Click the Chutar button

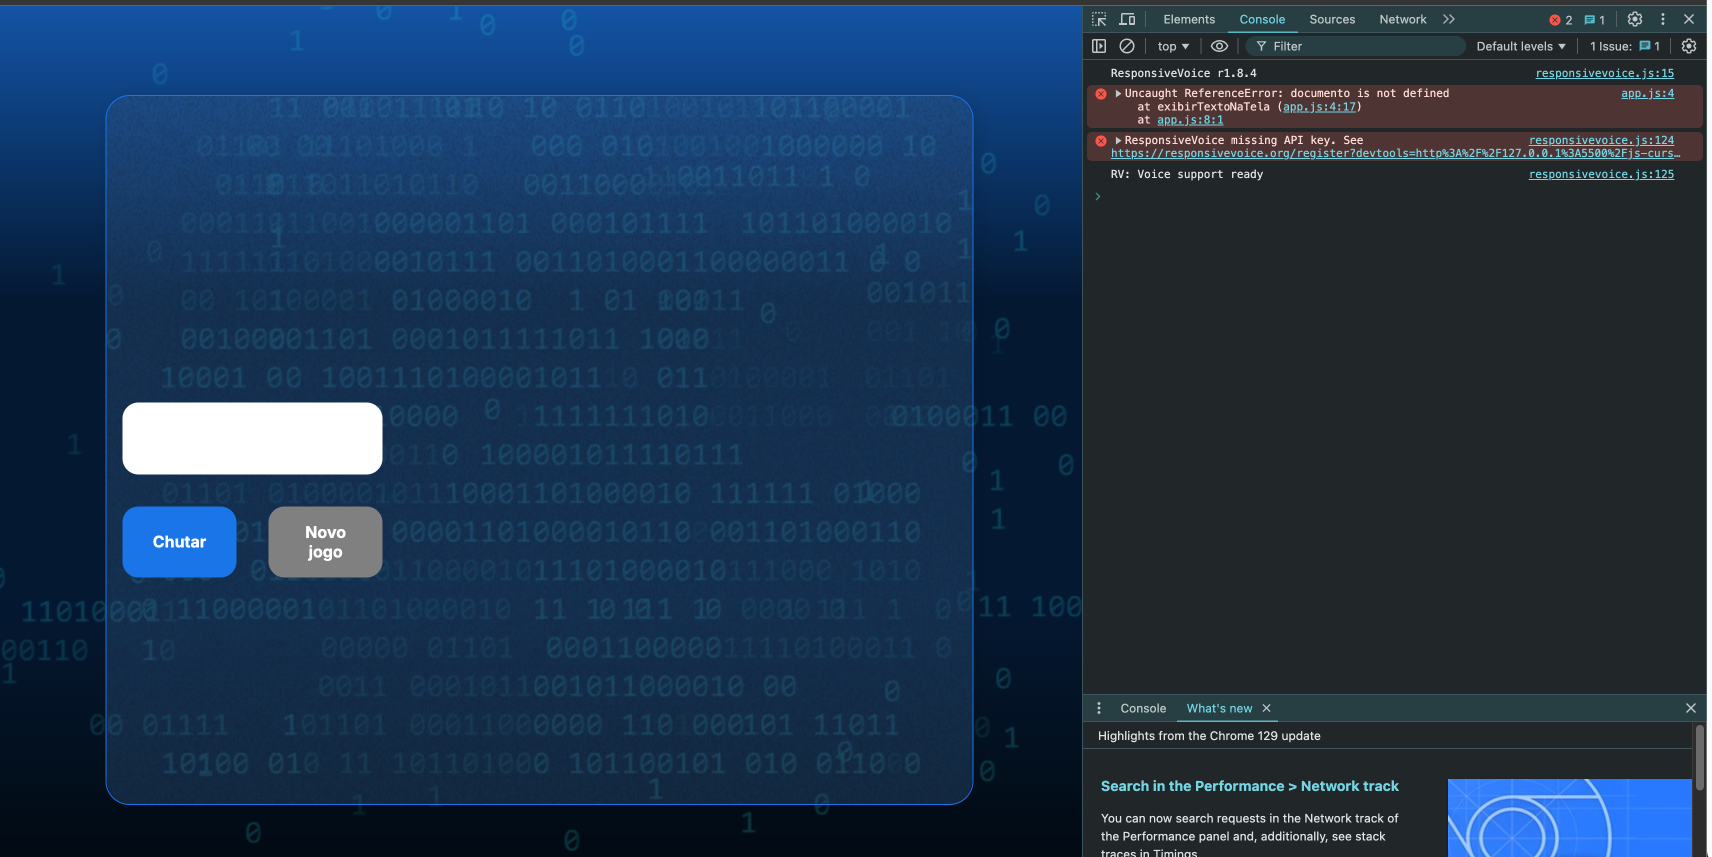pyautogui.click(x=179, y=542)
